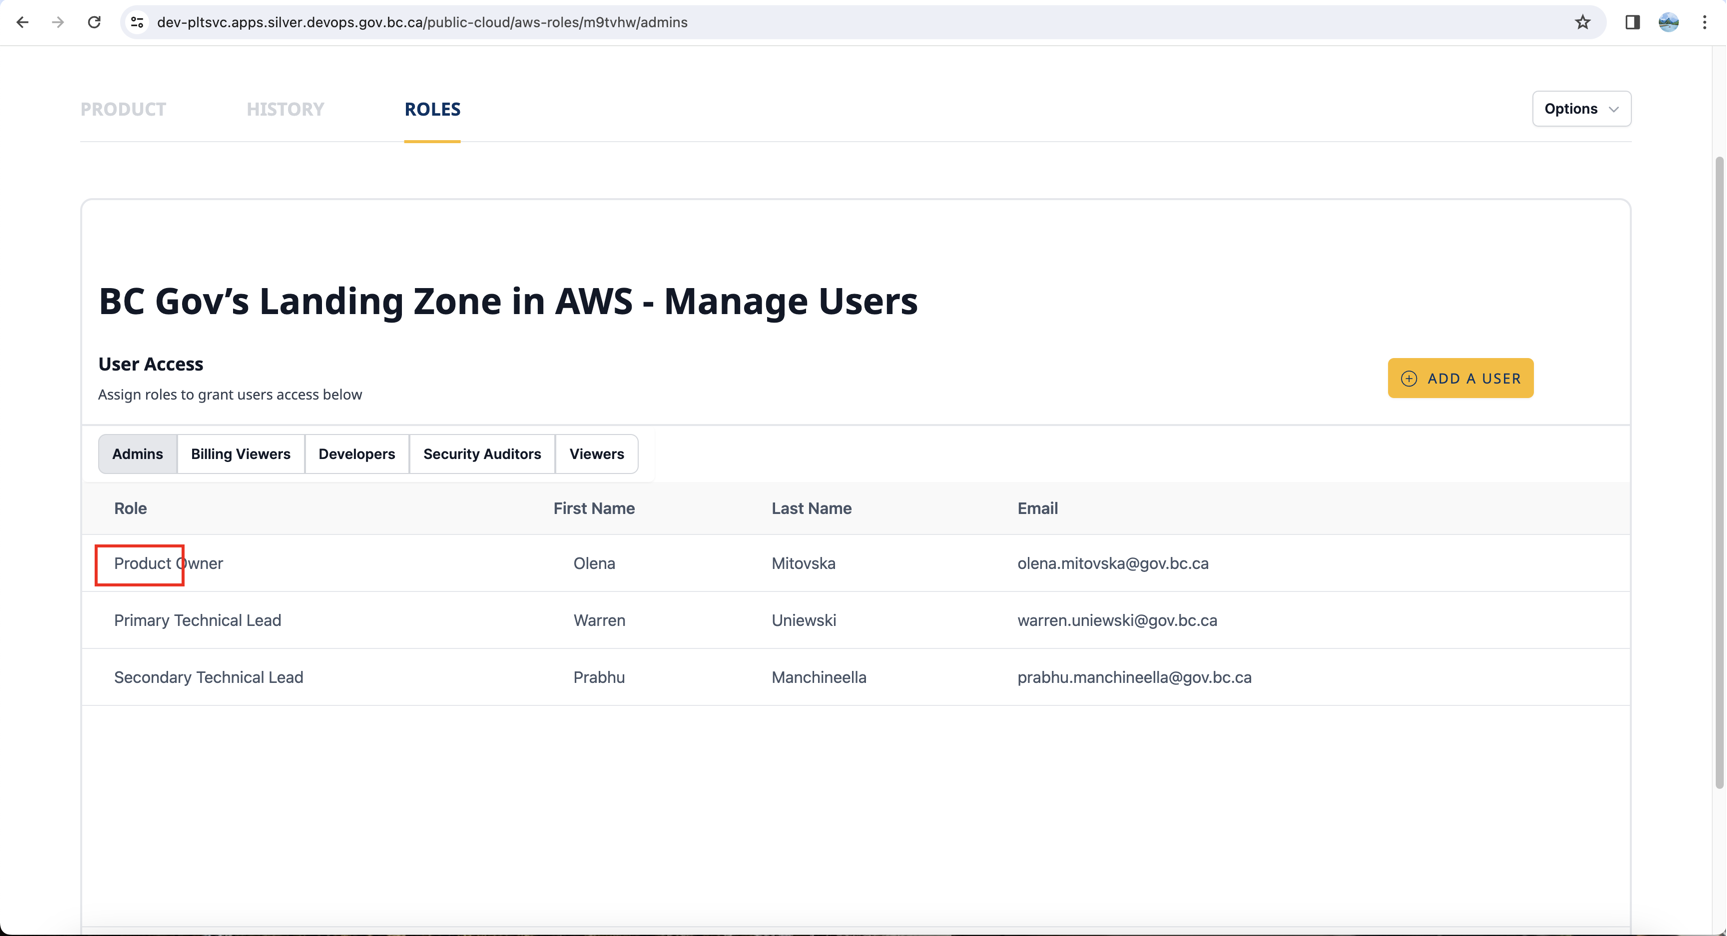The width and height of the screenshot is (1727, 936).
Task: Bookmark this page with the star
Action: click(1582, 22)
